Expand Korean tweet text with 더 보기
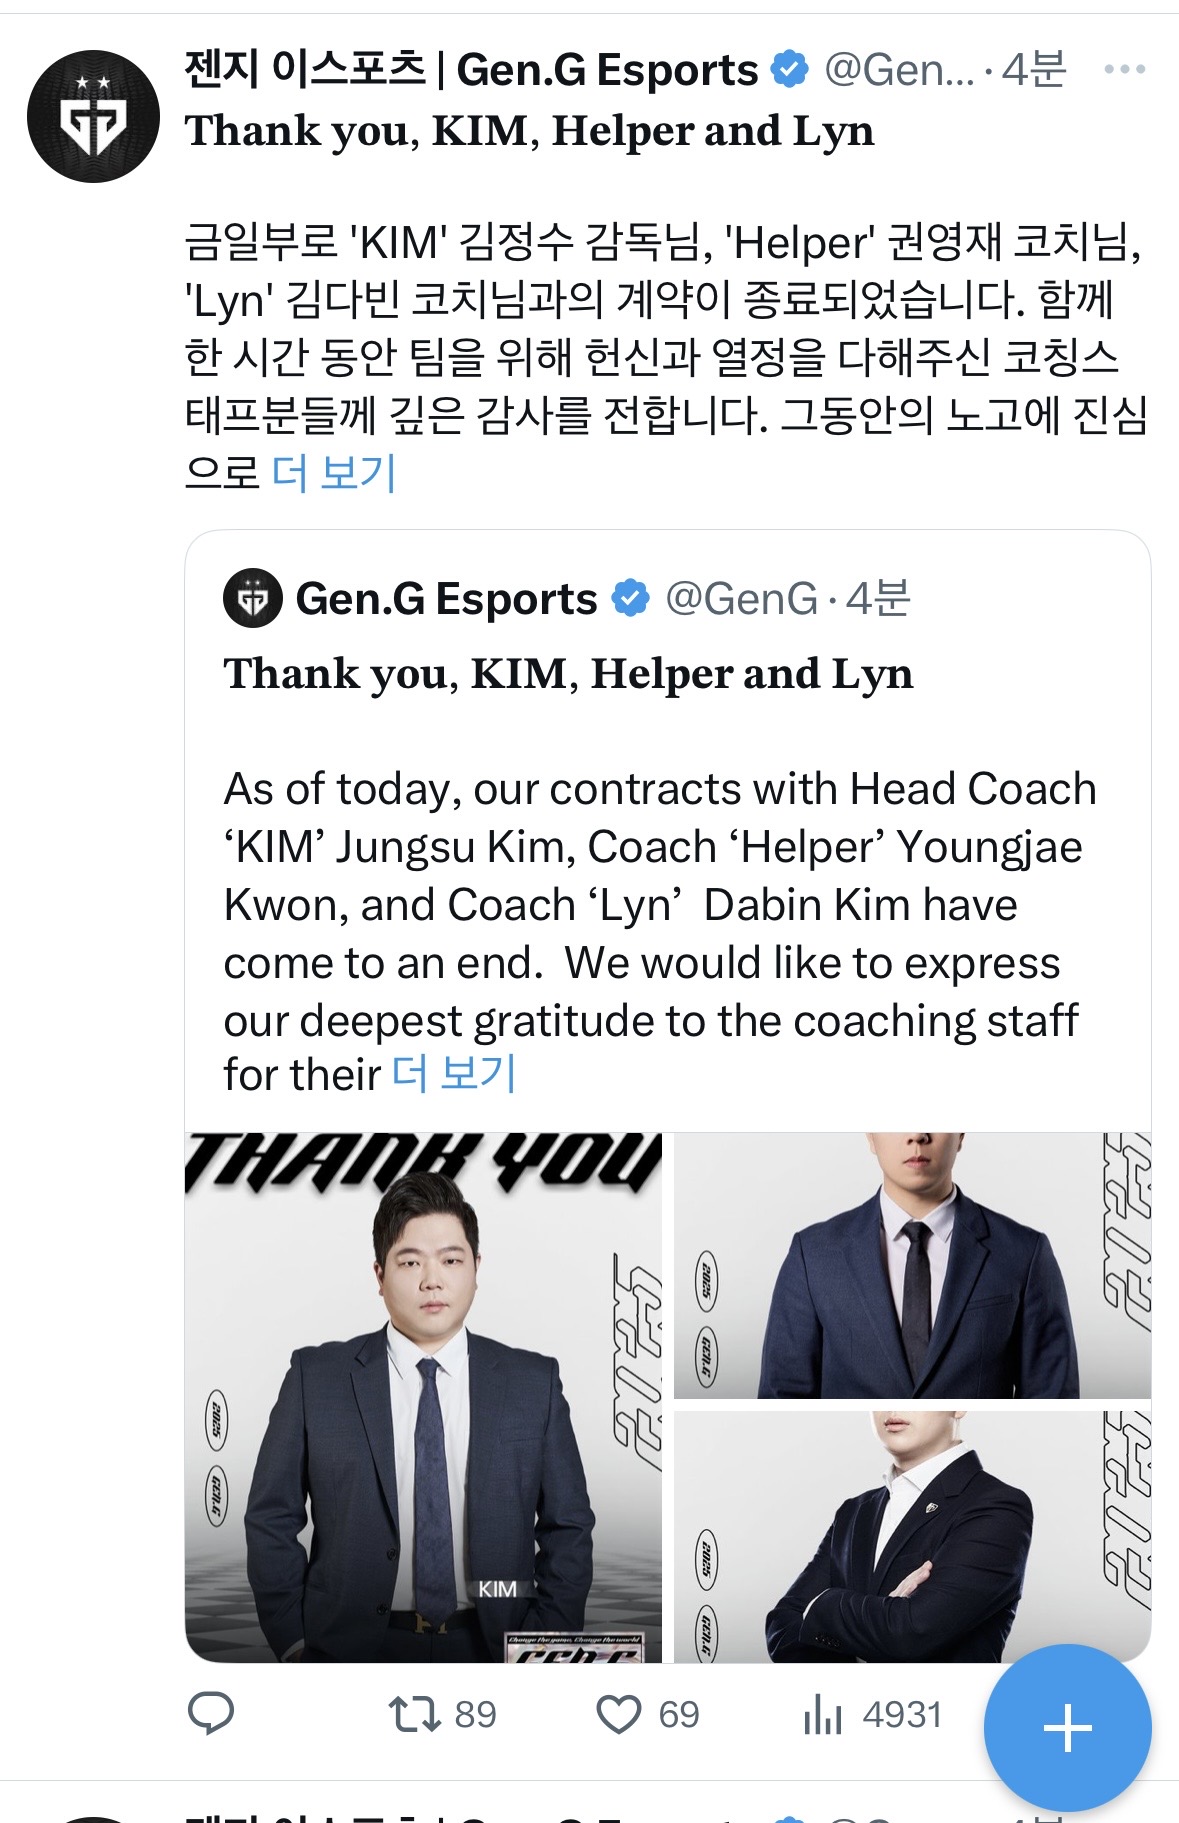Screen dimensions: 1179x1823 (x=334, y=472)
